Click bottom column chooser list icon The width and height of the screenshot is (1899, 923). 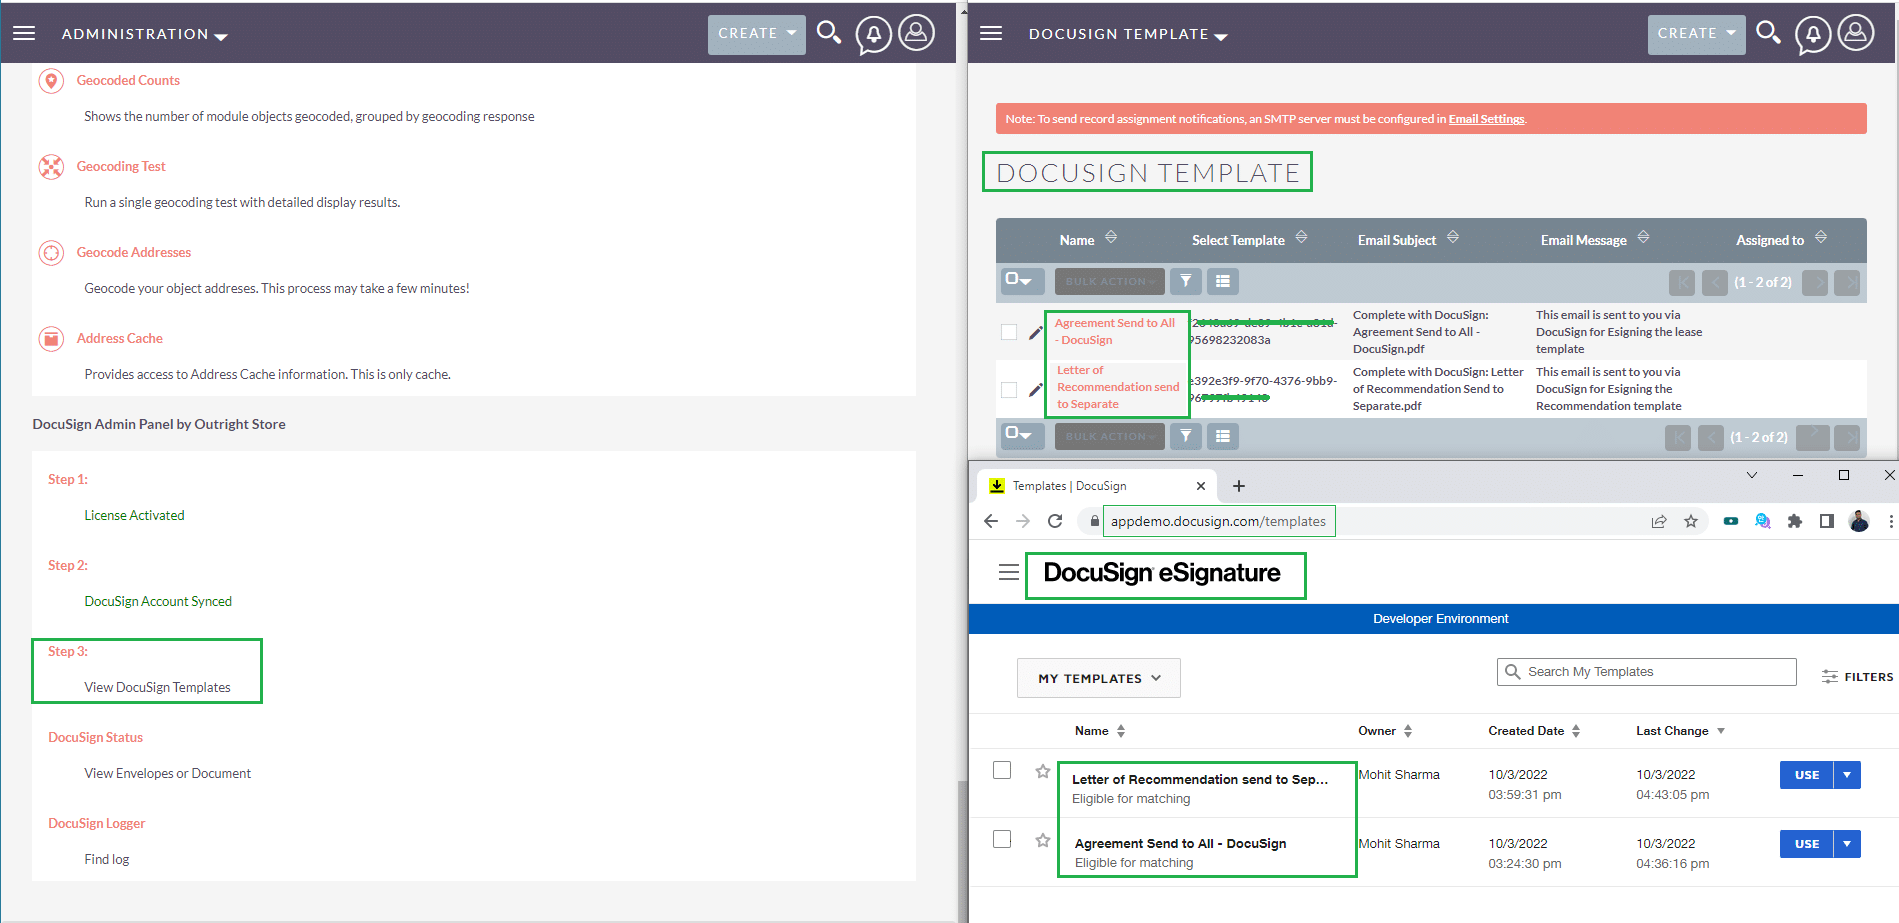coord(1222,436)
